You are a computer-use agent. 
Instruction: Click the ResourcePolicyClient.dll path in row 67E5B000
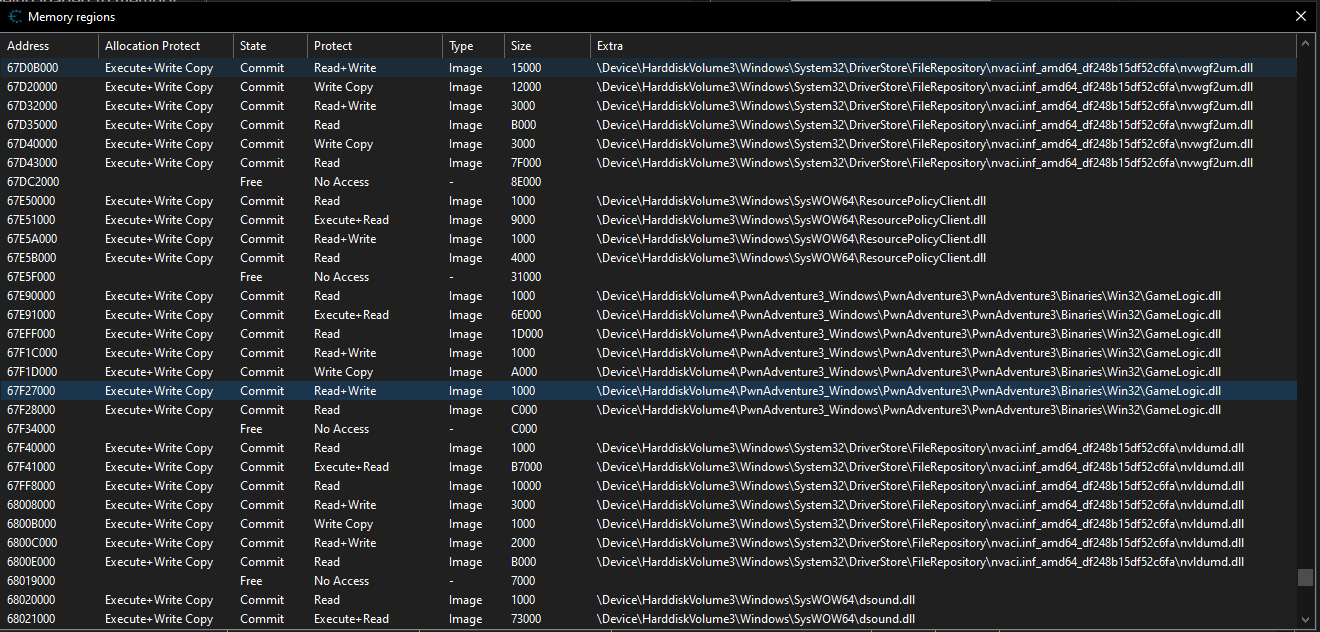click(791, 258)
